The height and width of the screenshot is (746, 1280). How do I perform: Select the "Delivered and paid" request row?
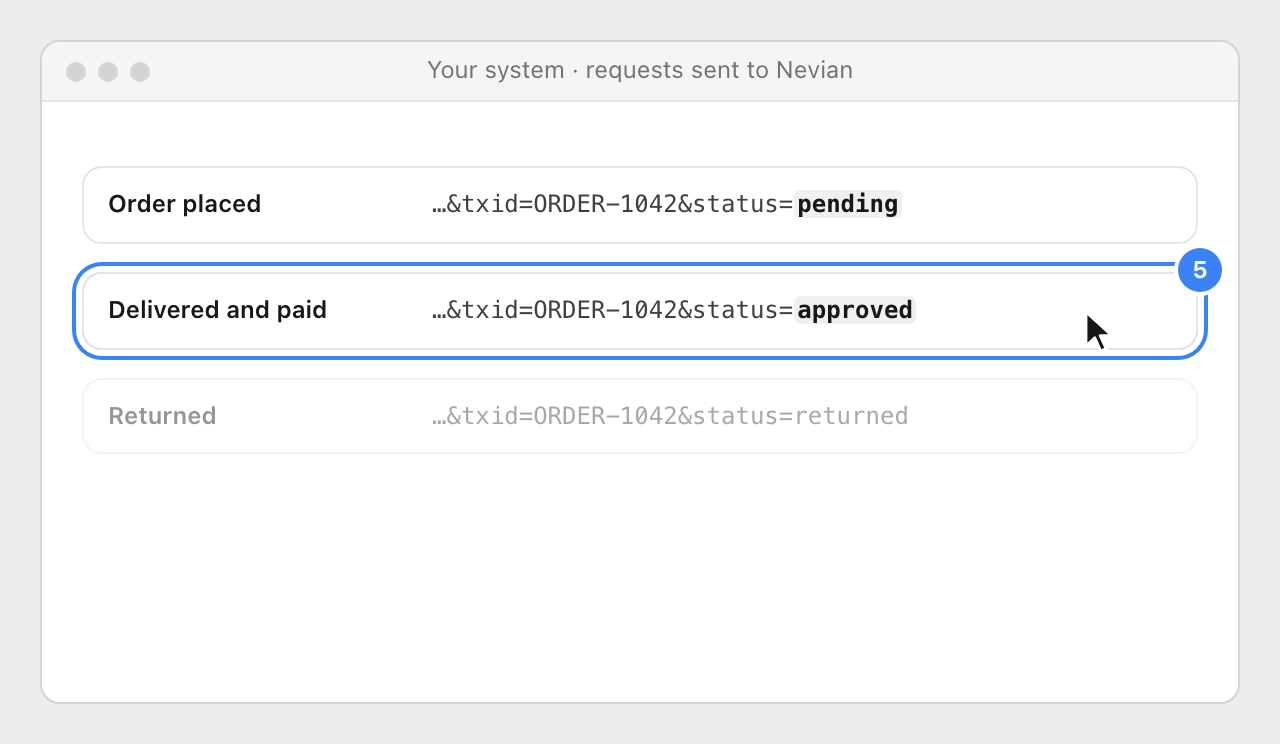tap(640, 311)
